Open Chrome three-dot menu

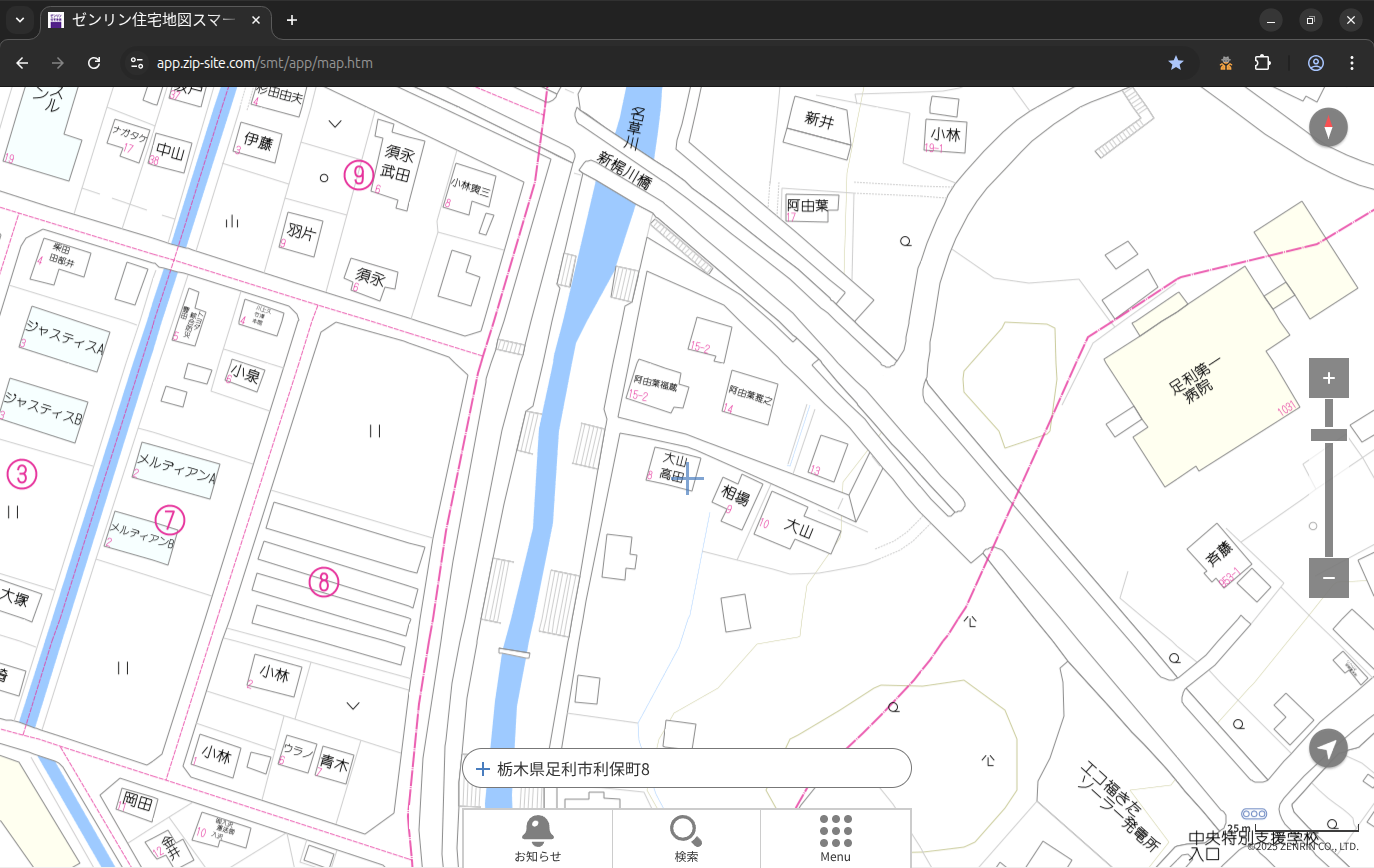click(1352, 63)
